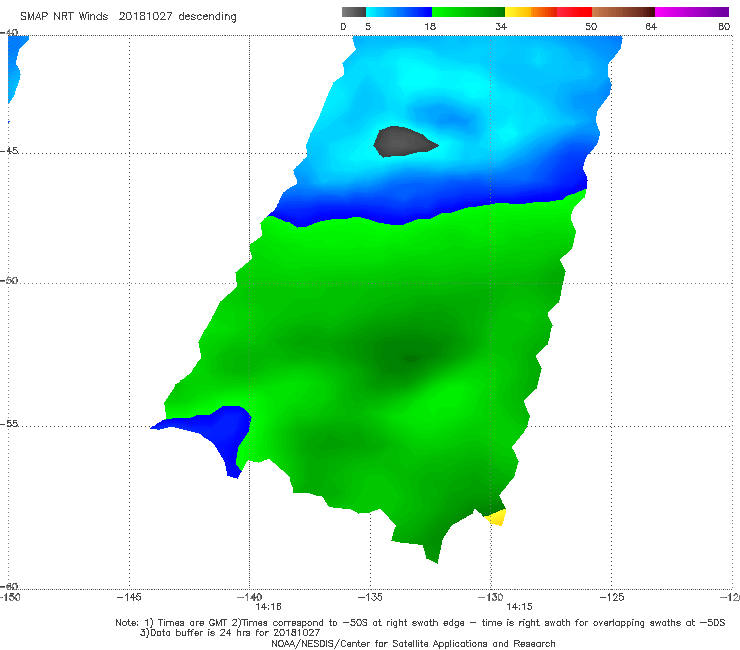
Task: Click the dark gray low-wind patch on map
Action: (x=404, y=141)
